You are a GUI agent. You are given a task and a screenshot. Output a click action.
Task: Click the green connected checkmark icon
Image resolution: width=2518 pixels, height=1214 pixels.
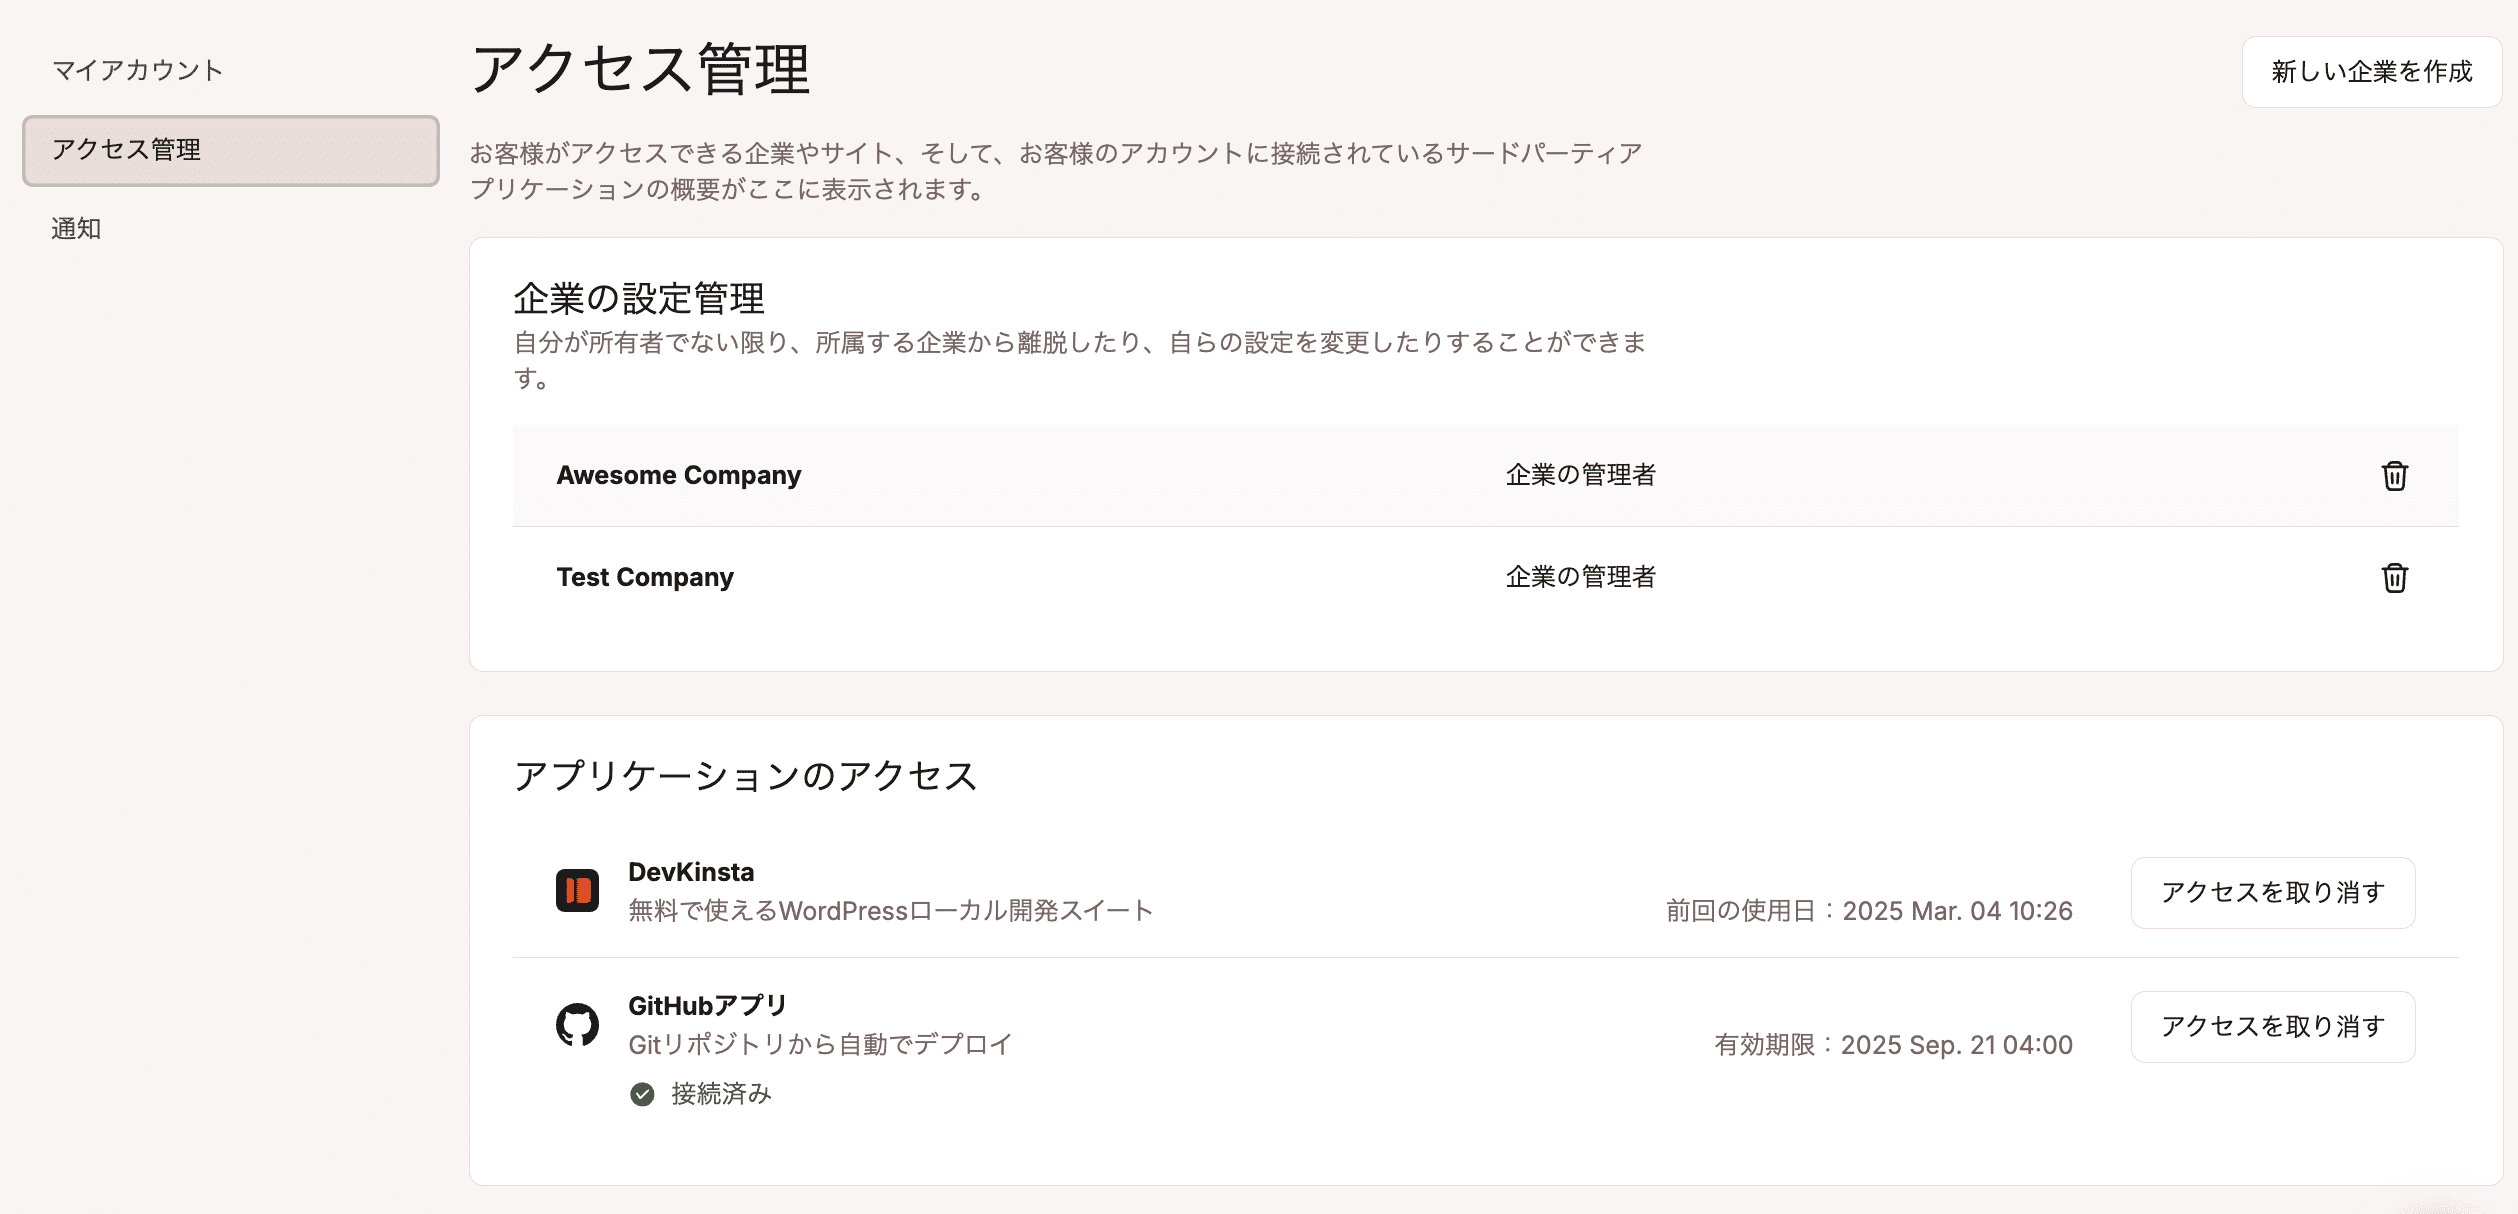[x=642, y=1094]
